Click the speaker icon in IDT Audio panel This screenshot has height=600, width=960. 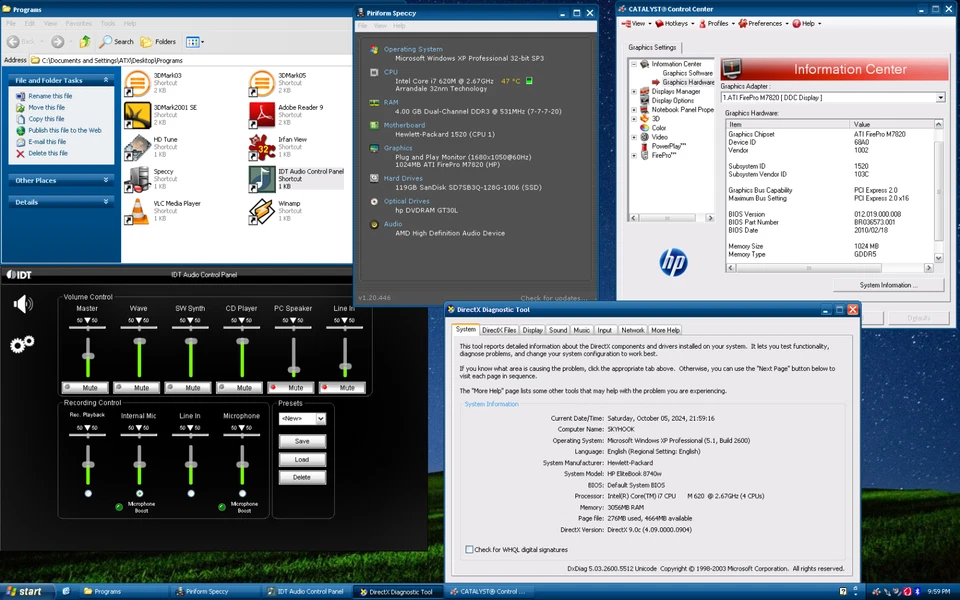pos(22,303)
